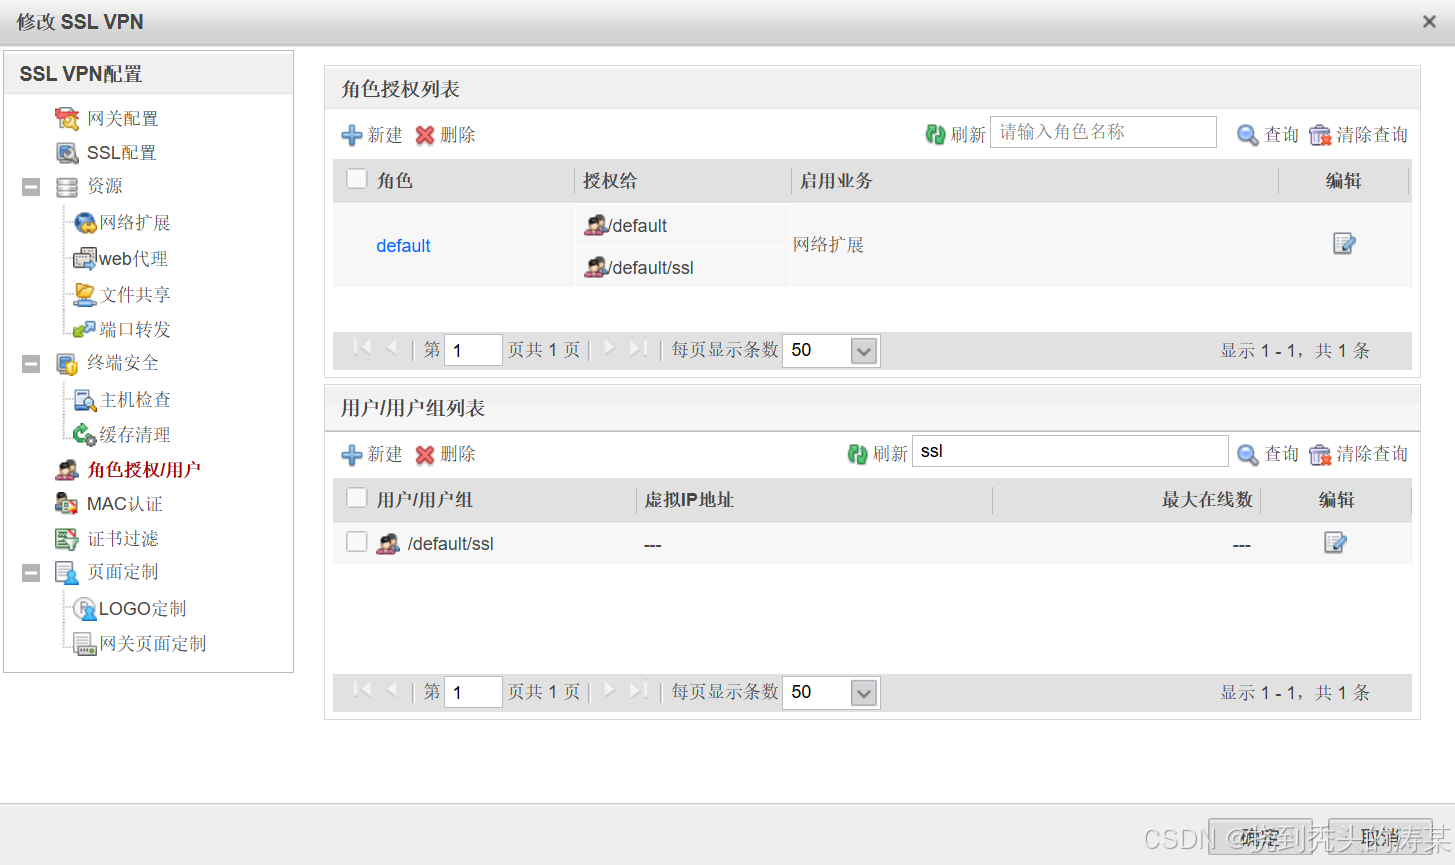Select MAC认证 menu entry

(x=125, y=504)
